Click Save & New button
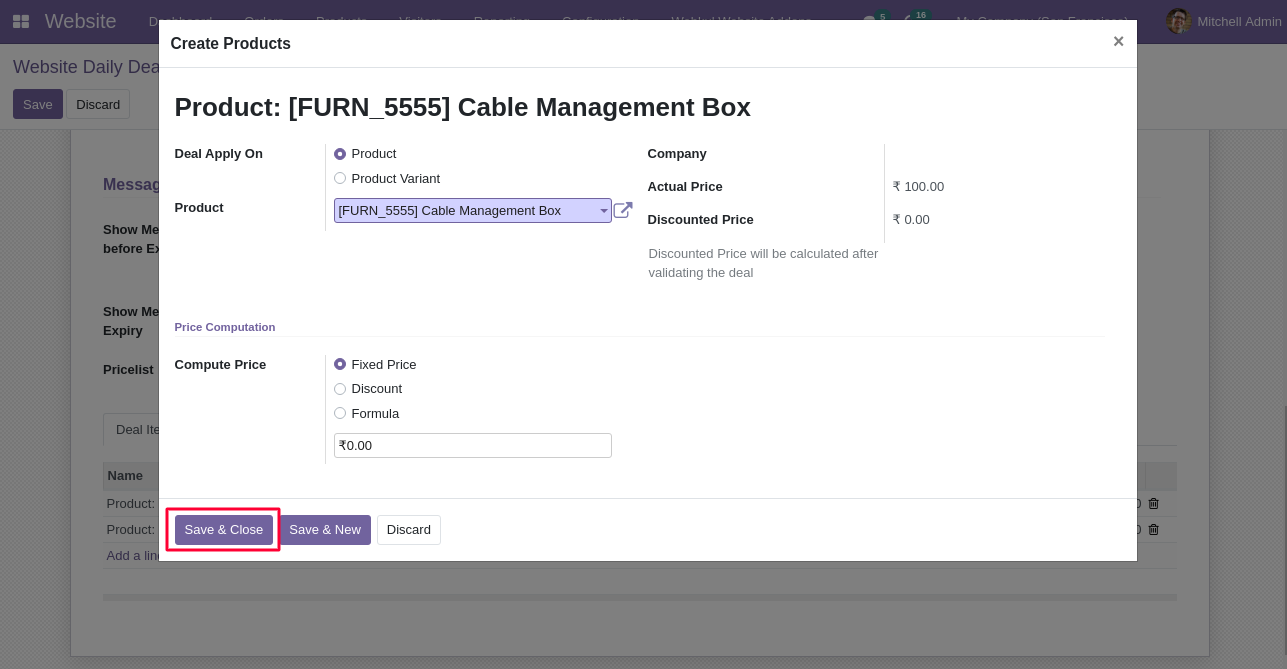Image resolution: width=1287 pixels, height=669 pixels. pos(325,530)
